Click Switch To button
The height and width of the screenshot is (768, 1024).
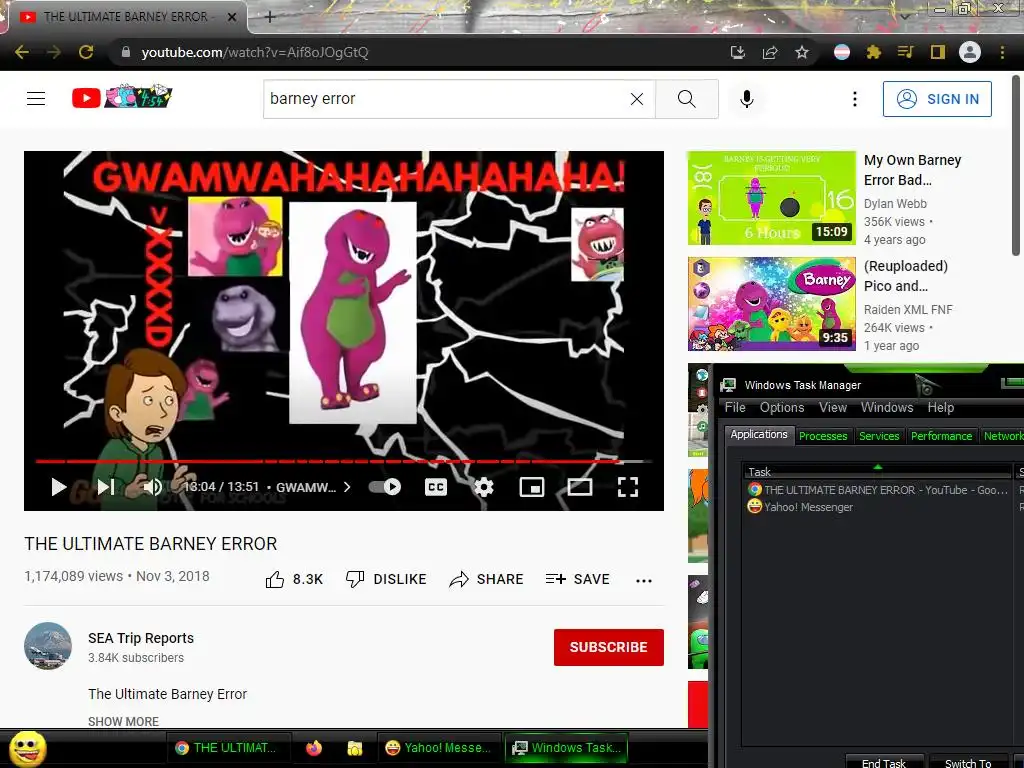tap(968, 762)
